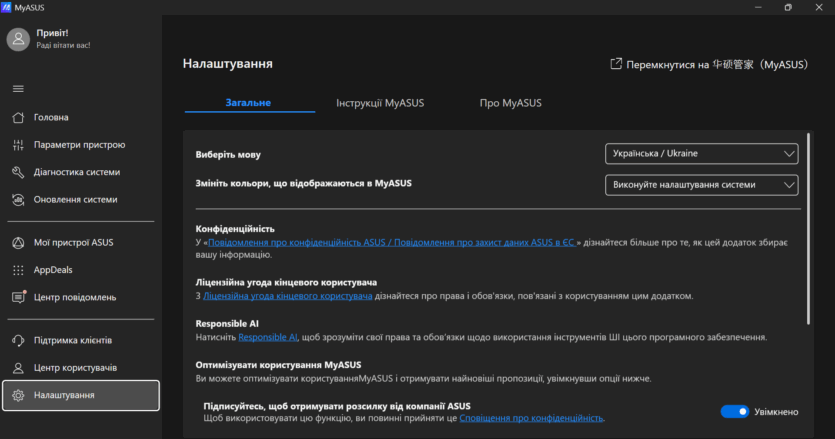Click the hamburger menu icon in sidebar
835x439 pixels.
coord(17,89)
